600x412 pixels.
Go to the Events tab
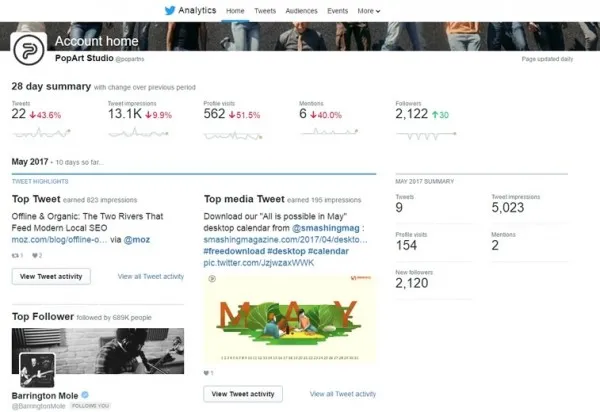coord(338,11)
